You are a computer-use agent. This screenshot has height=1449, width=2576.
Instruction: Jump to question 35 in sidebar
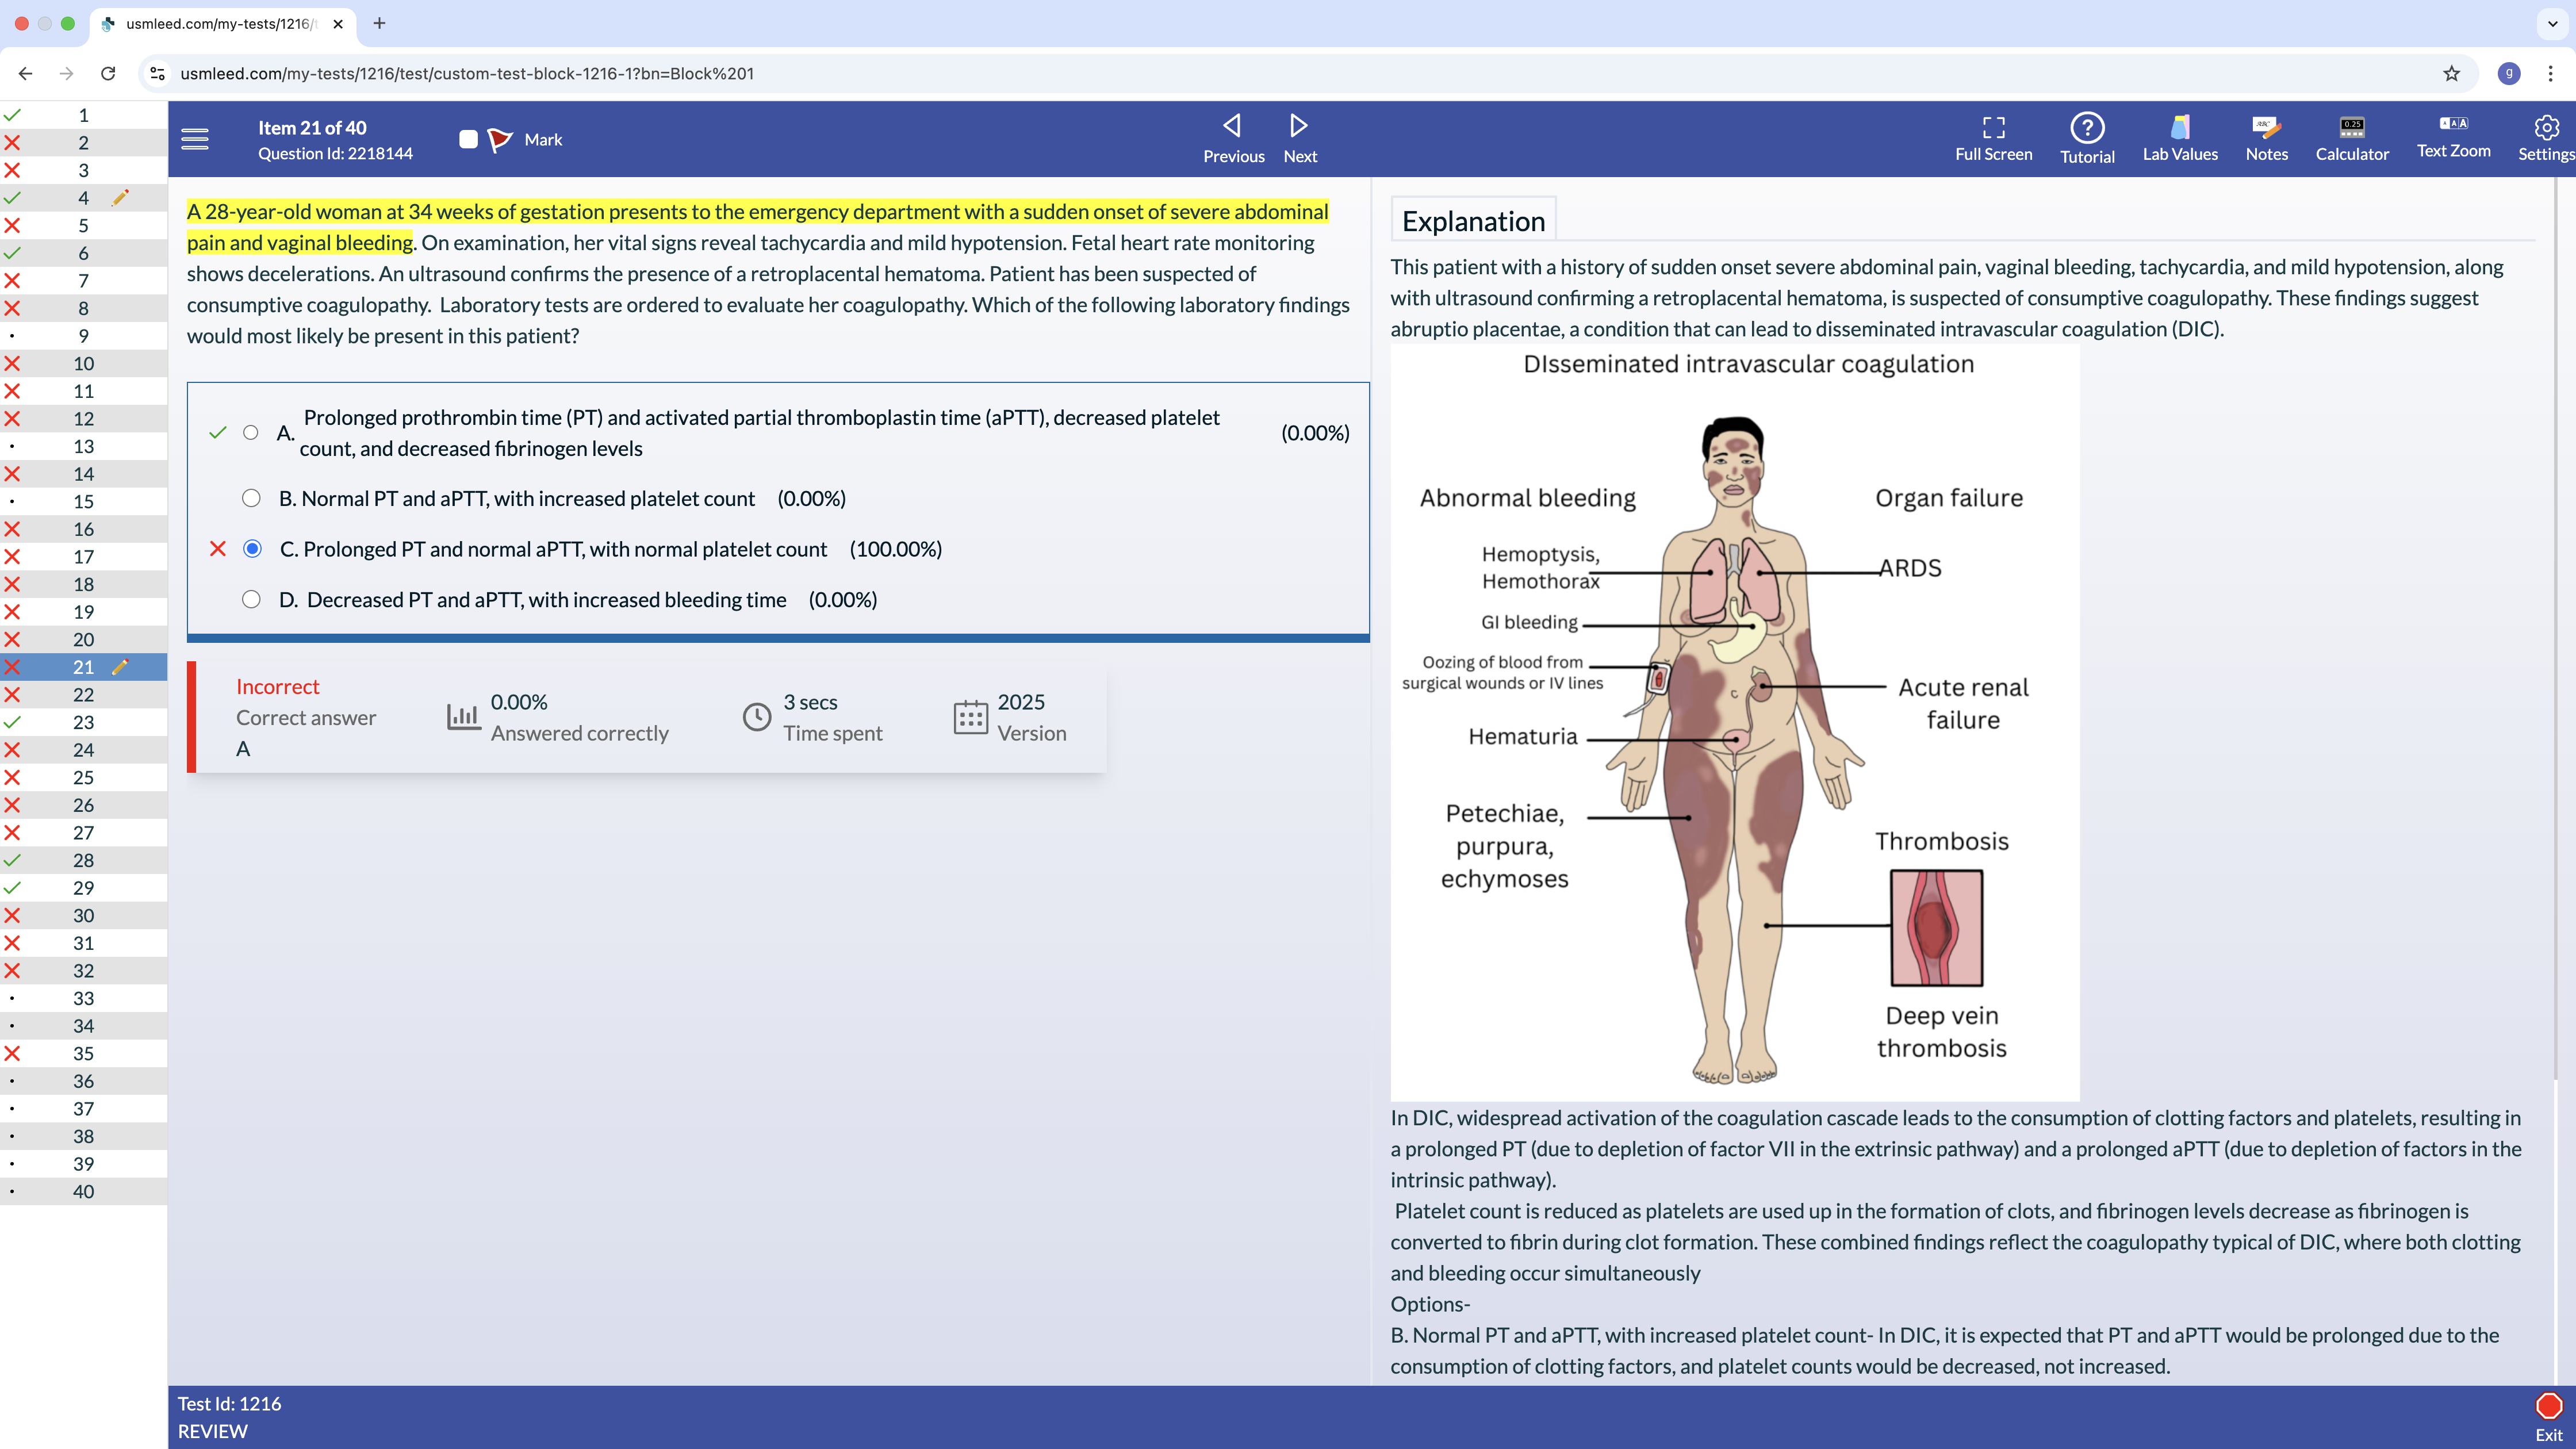tap(84, 1053)
